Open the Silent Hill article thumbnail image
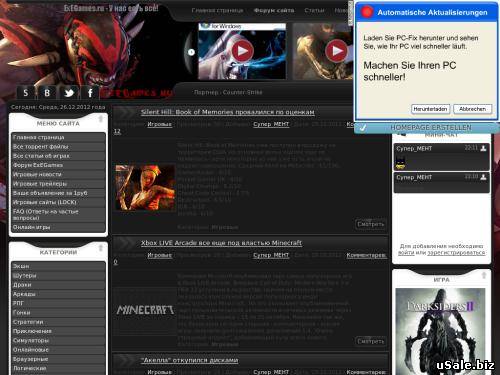The image size is (500, 375). click(145, 187)
